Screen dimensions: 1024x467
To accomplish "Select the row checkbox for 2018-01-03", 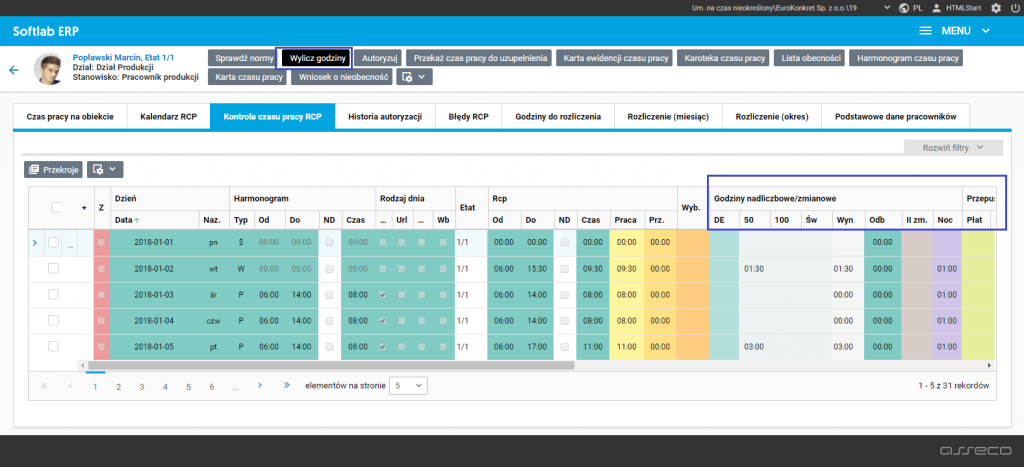I will tap(54, 294).
